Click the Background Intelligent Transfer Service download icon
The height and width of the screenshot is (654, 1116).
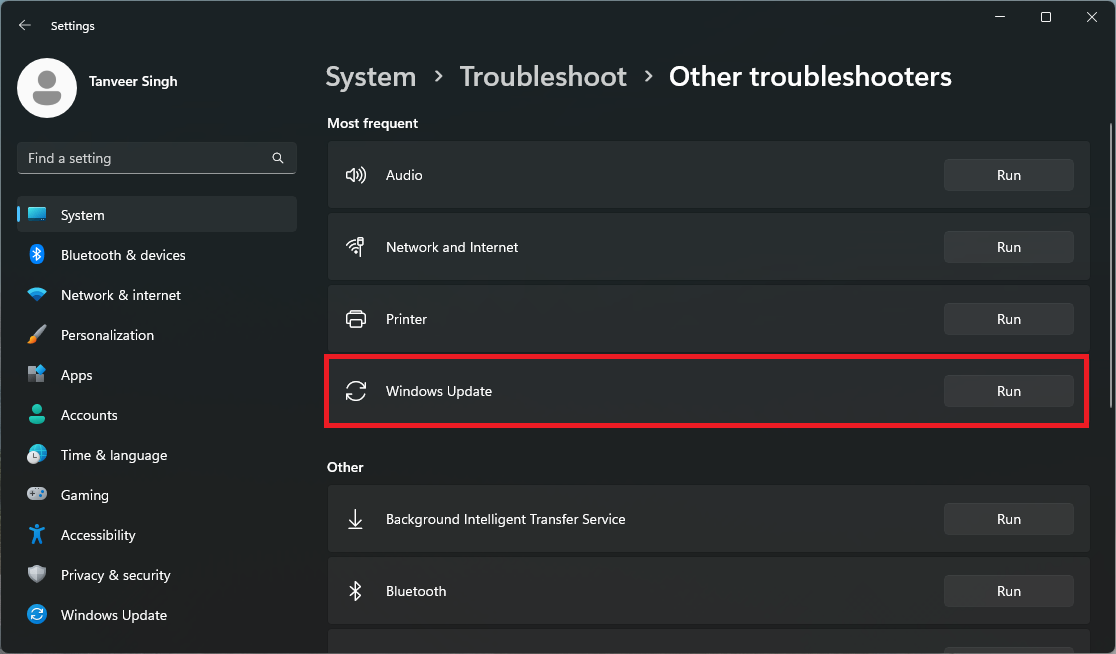356,519
